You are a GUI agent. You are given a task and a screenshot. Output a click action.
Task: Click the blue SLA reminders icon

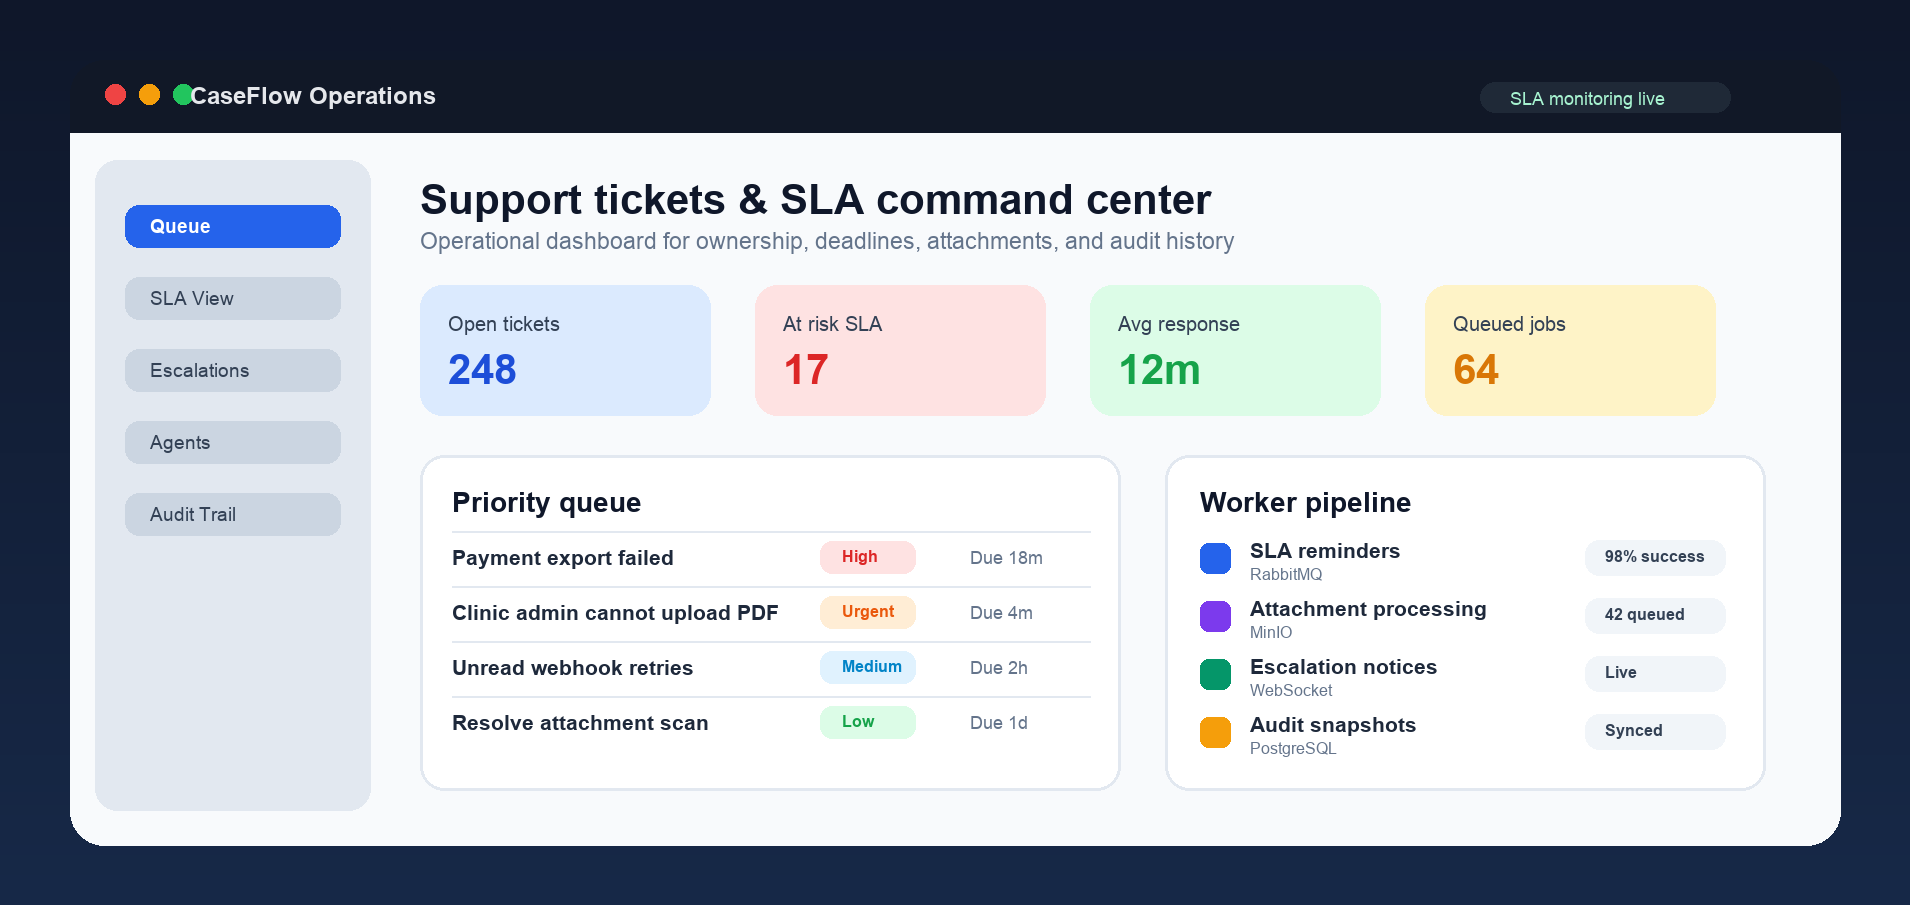click(x=1215, y=559)
